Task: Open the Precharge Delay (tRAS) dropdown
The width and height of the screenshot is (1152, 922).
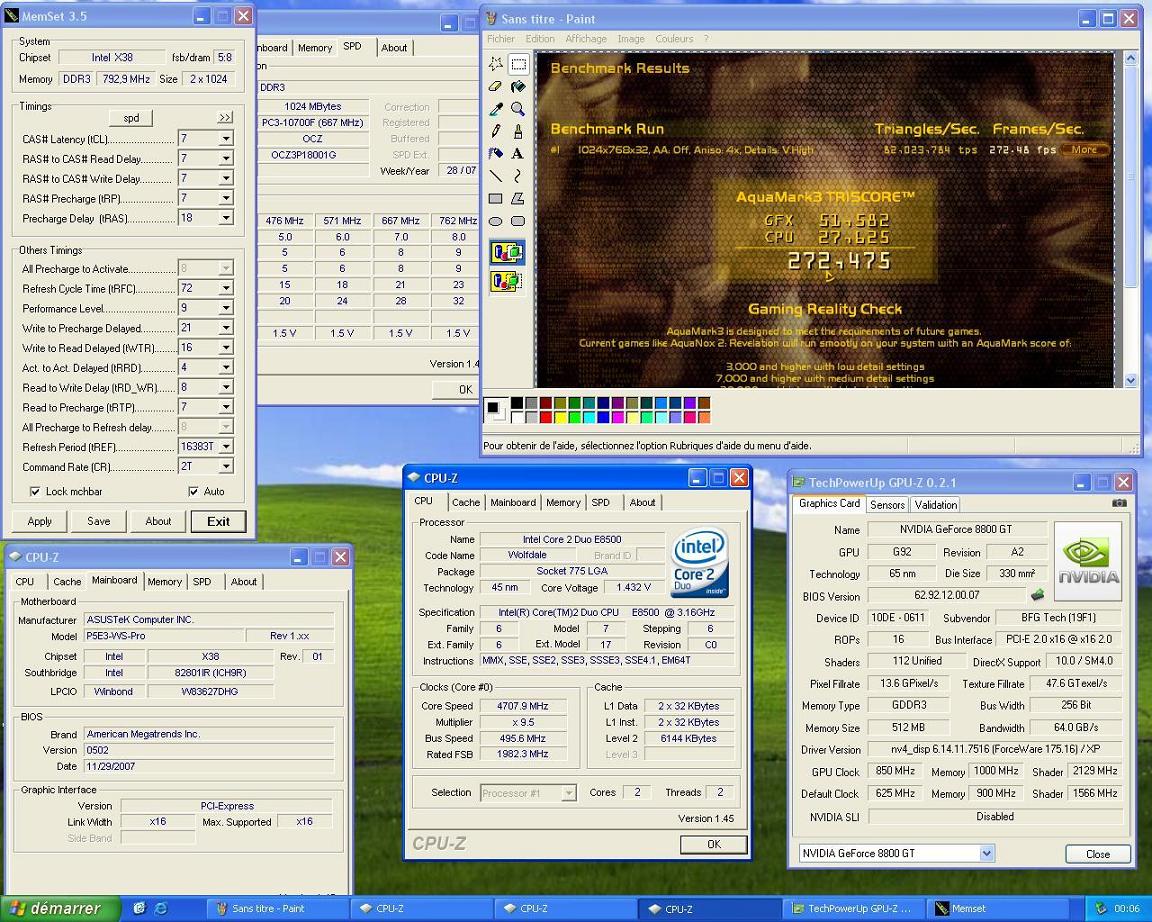Action: [x=226, y=218]
